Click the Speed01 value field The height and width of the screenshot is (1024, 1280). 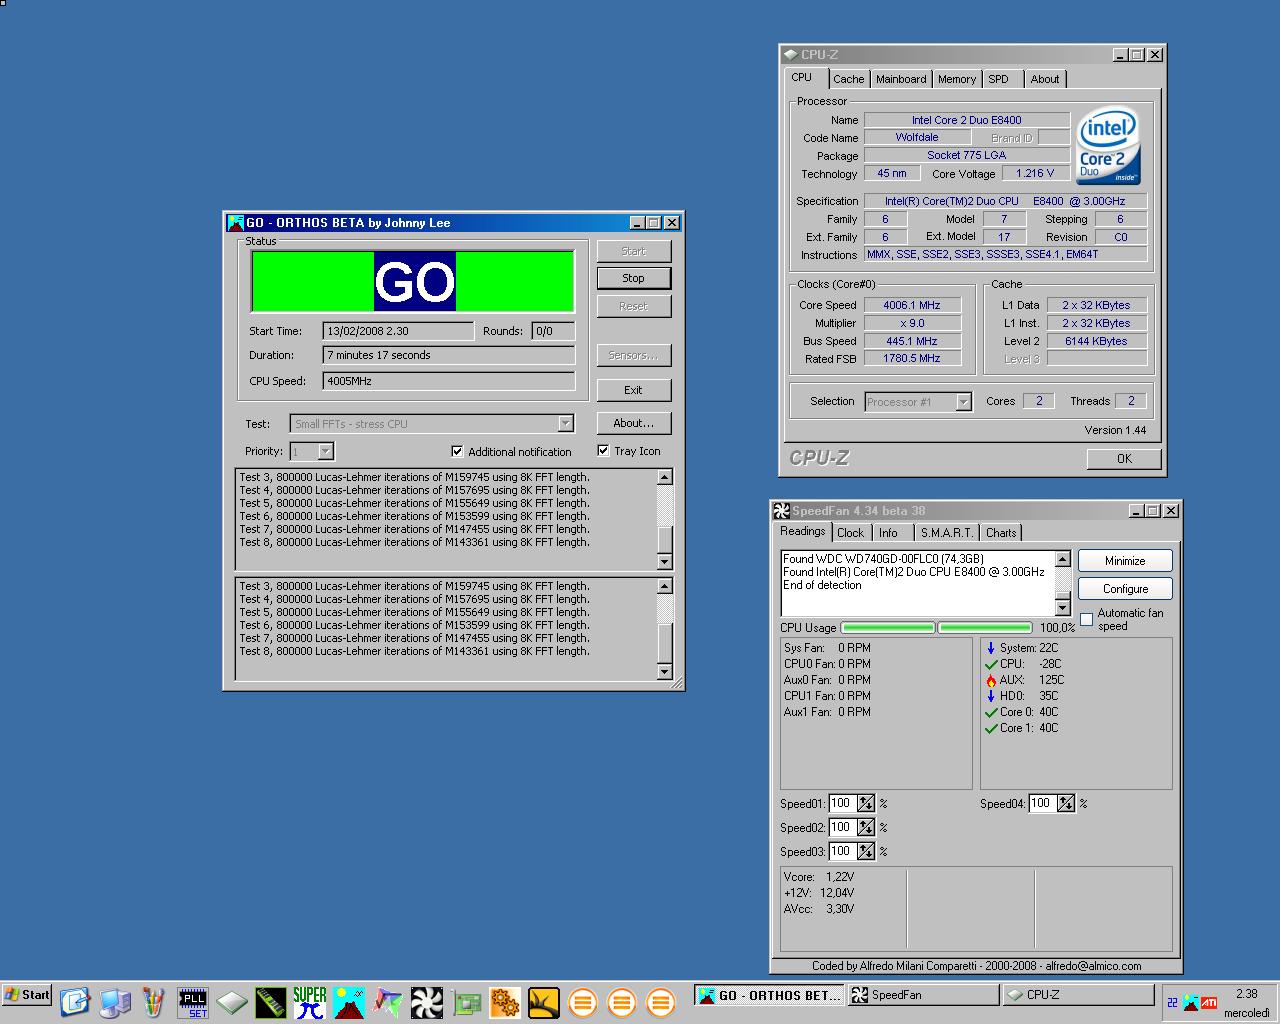point(841,803)
